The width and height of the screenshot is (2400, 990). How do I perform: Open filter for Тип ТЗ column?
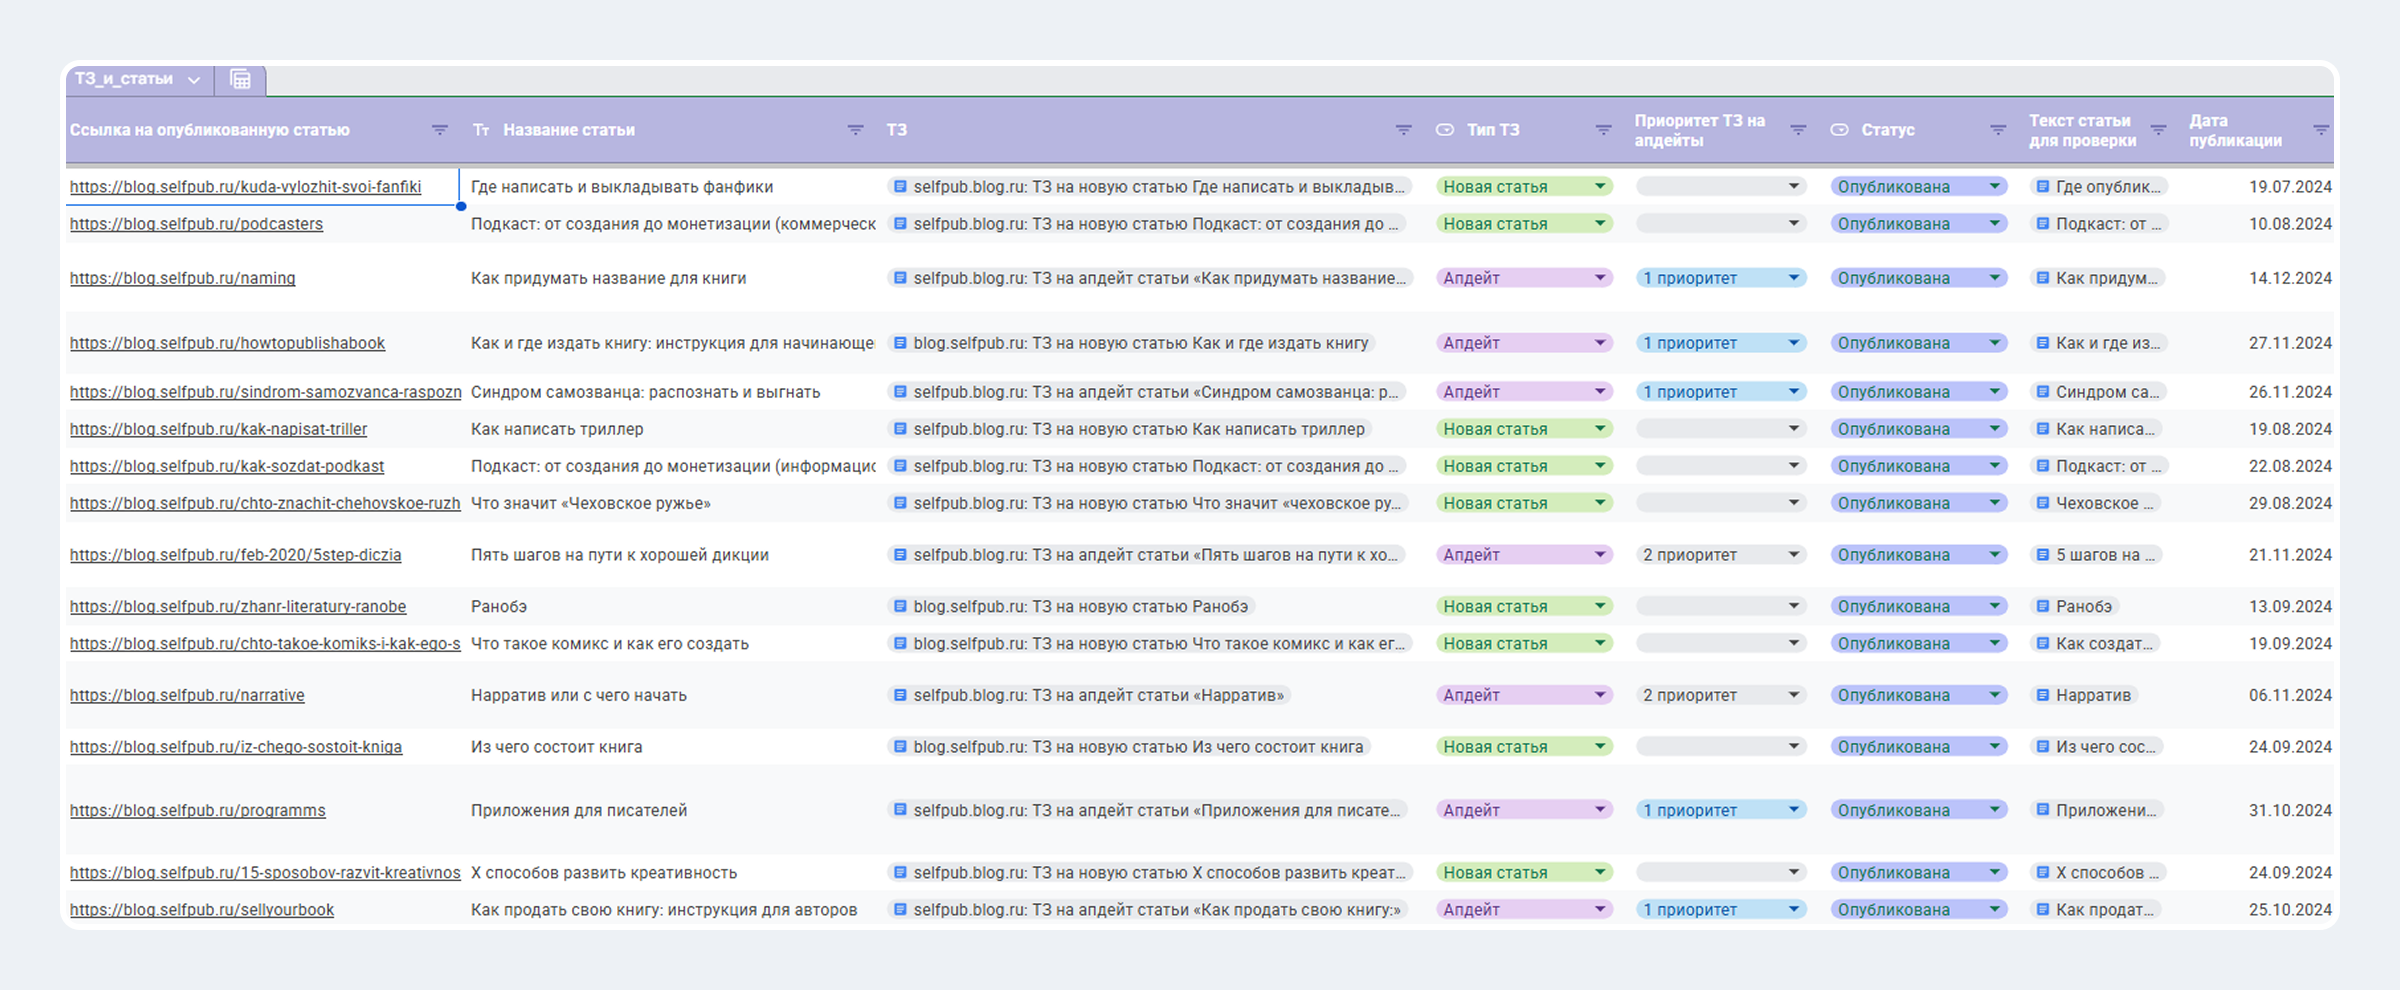[1603, 130]
